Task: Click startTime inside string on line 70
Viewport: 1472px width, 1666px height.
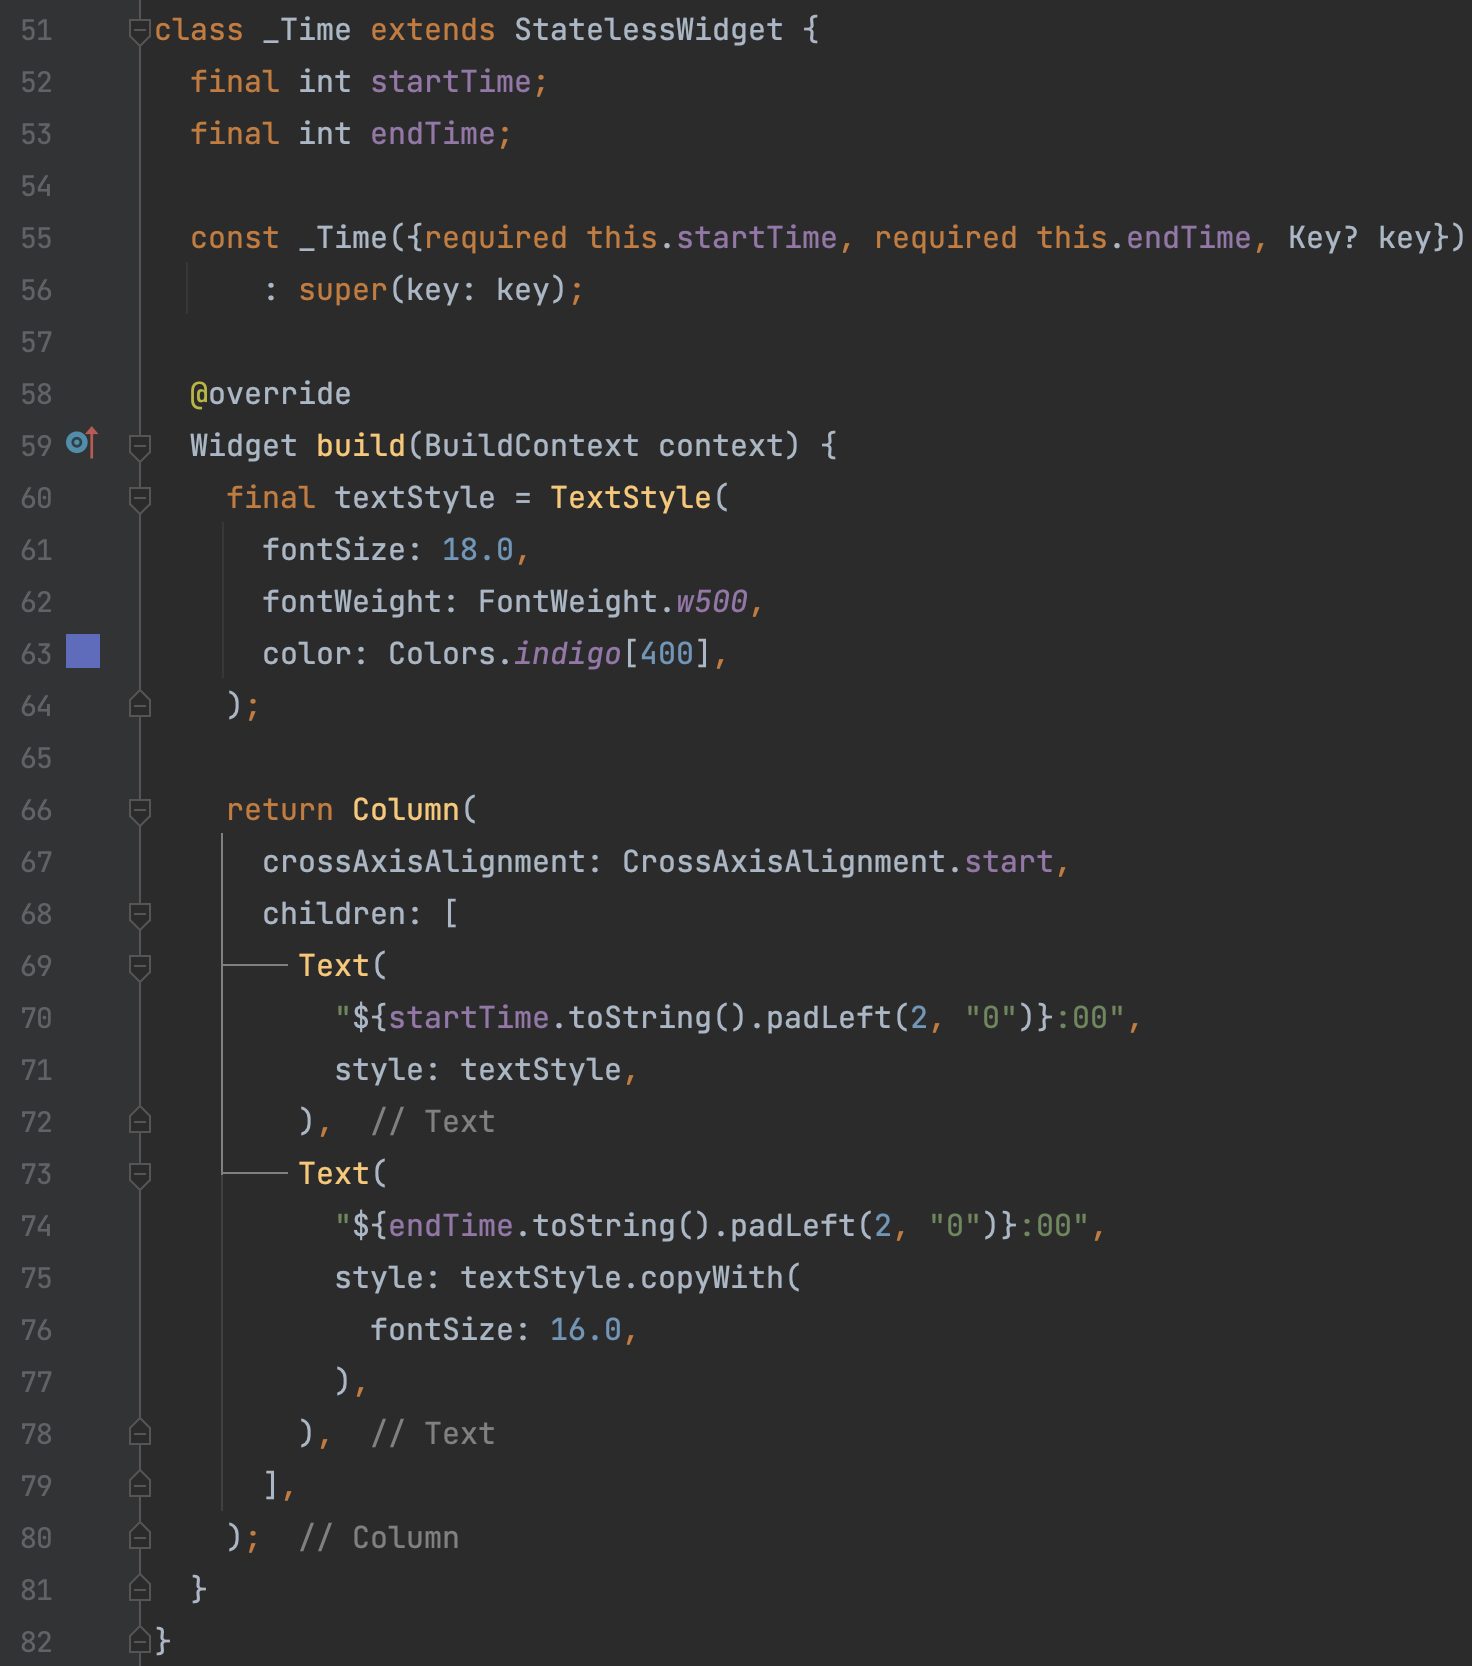Action: (469, 1018)
